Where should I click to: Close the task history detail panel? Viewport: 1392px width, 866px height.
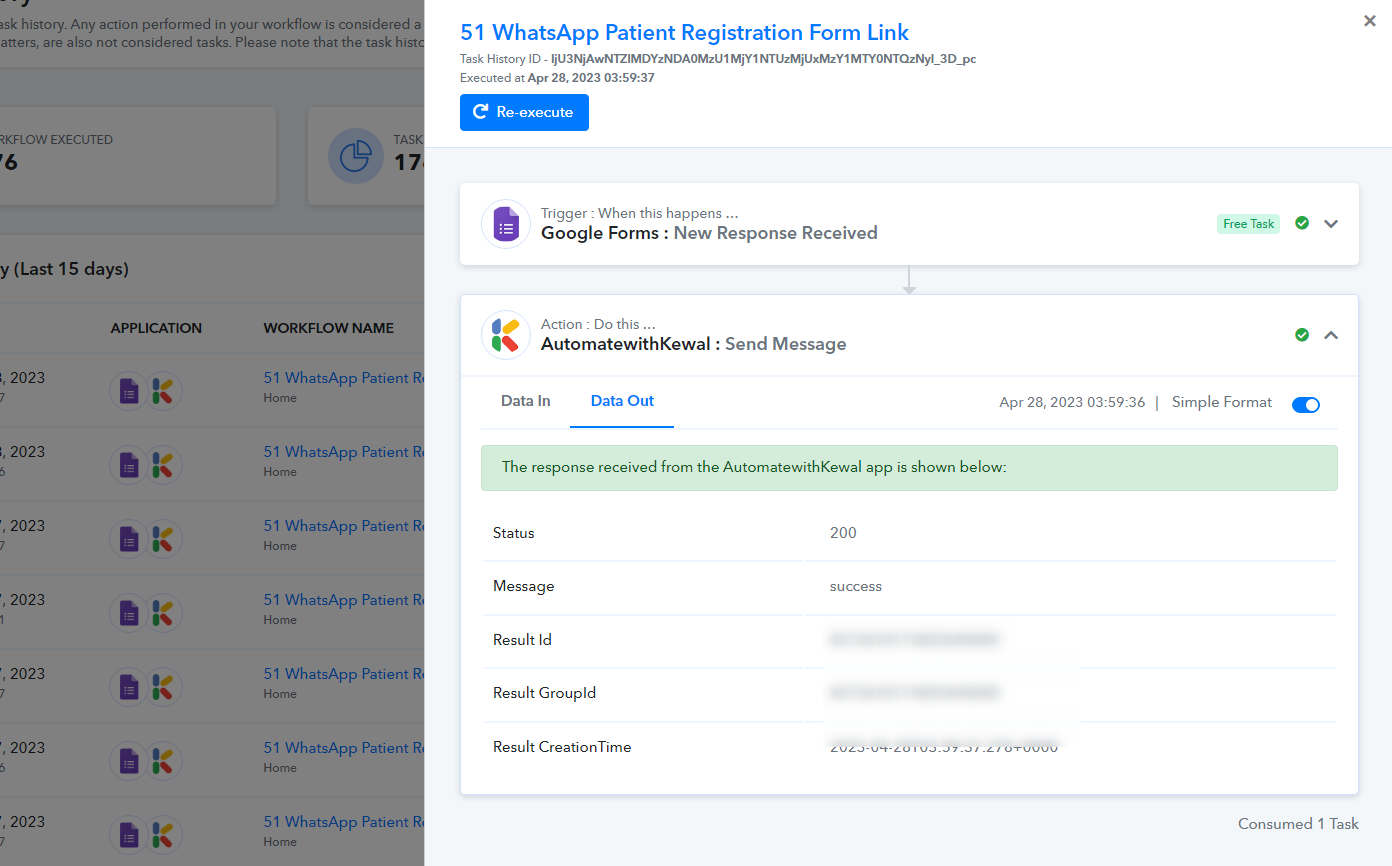[1370, 21]
